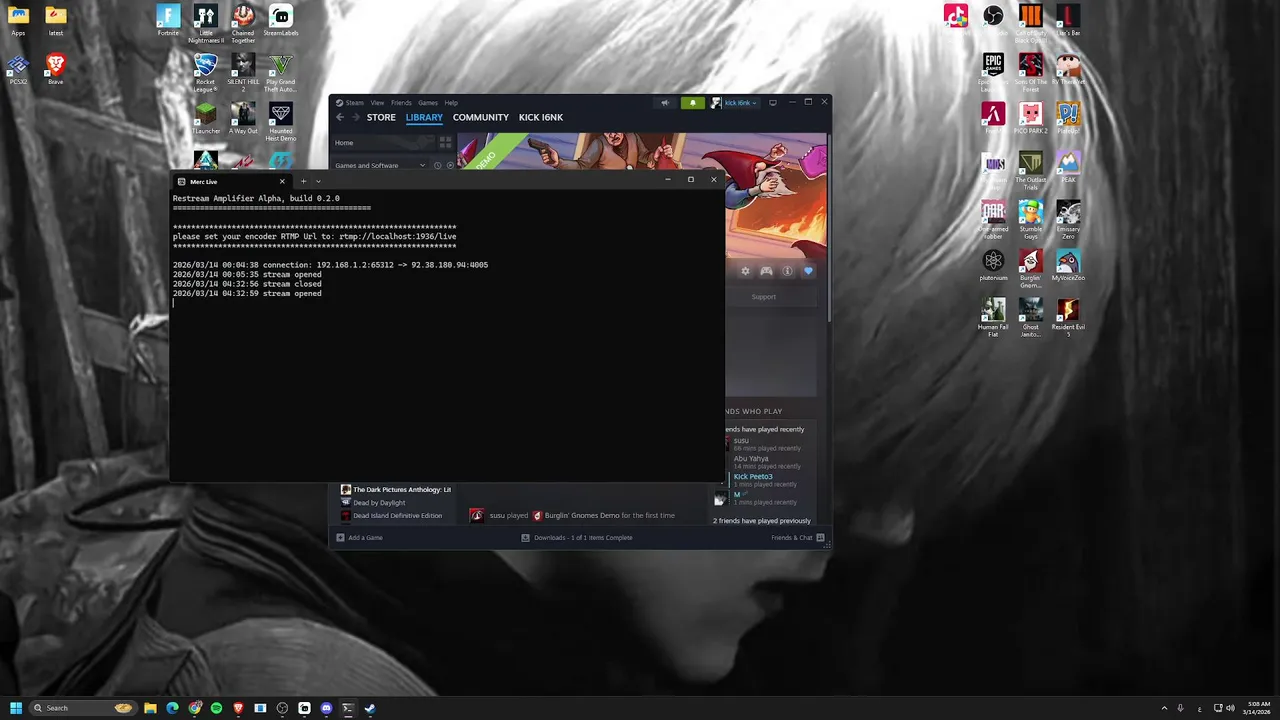Open Steam Downloads status bar
Viewport: 1280px width, 720px height.
point(577,538)
